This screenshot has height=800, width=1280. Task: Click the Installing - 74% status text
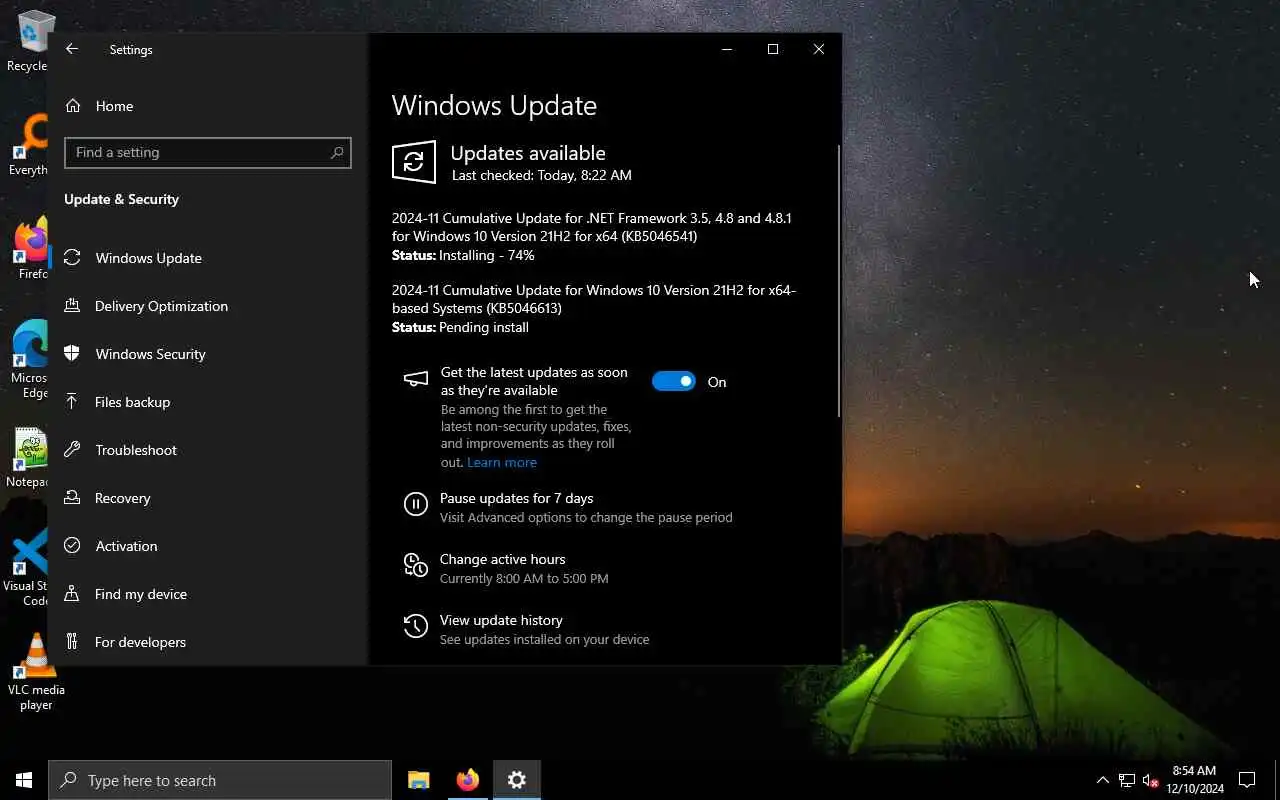(487, 255)
